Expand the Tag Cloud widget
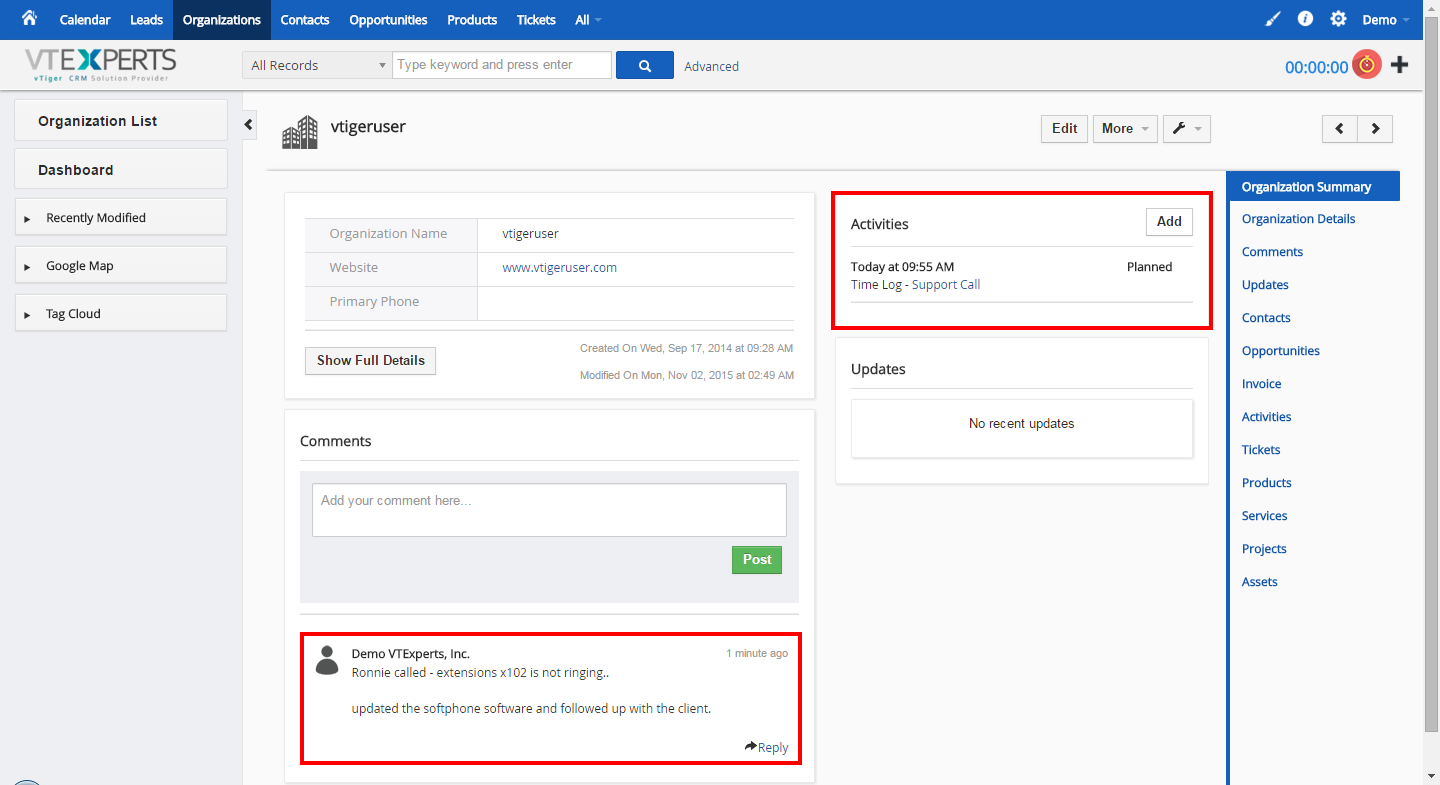This screenshot has width=1440, height=785. (121, 313)
